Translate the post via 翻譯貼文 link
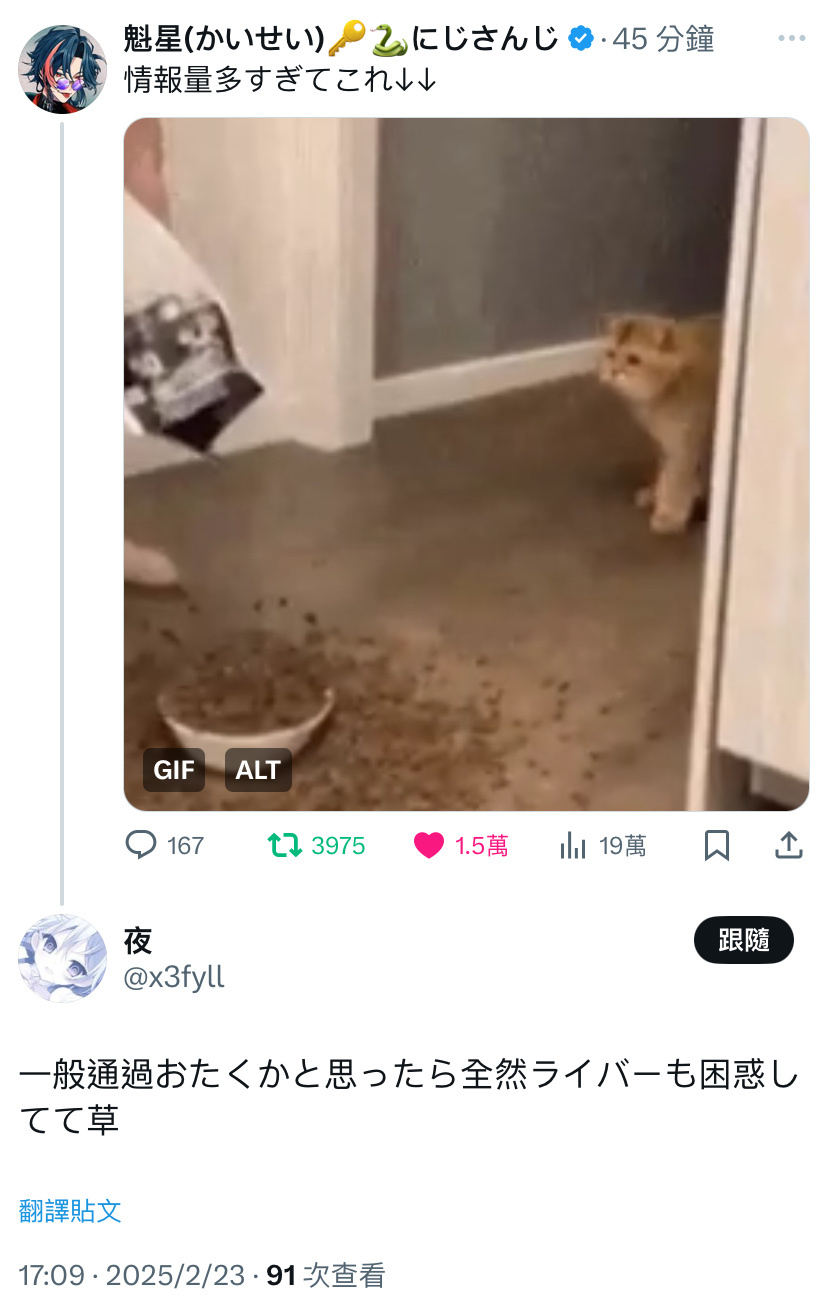 pos(70,1211)
